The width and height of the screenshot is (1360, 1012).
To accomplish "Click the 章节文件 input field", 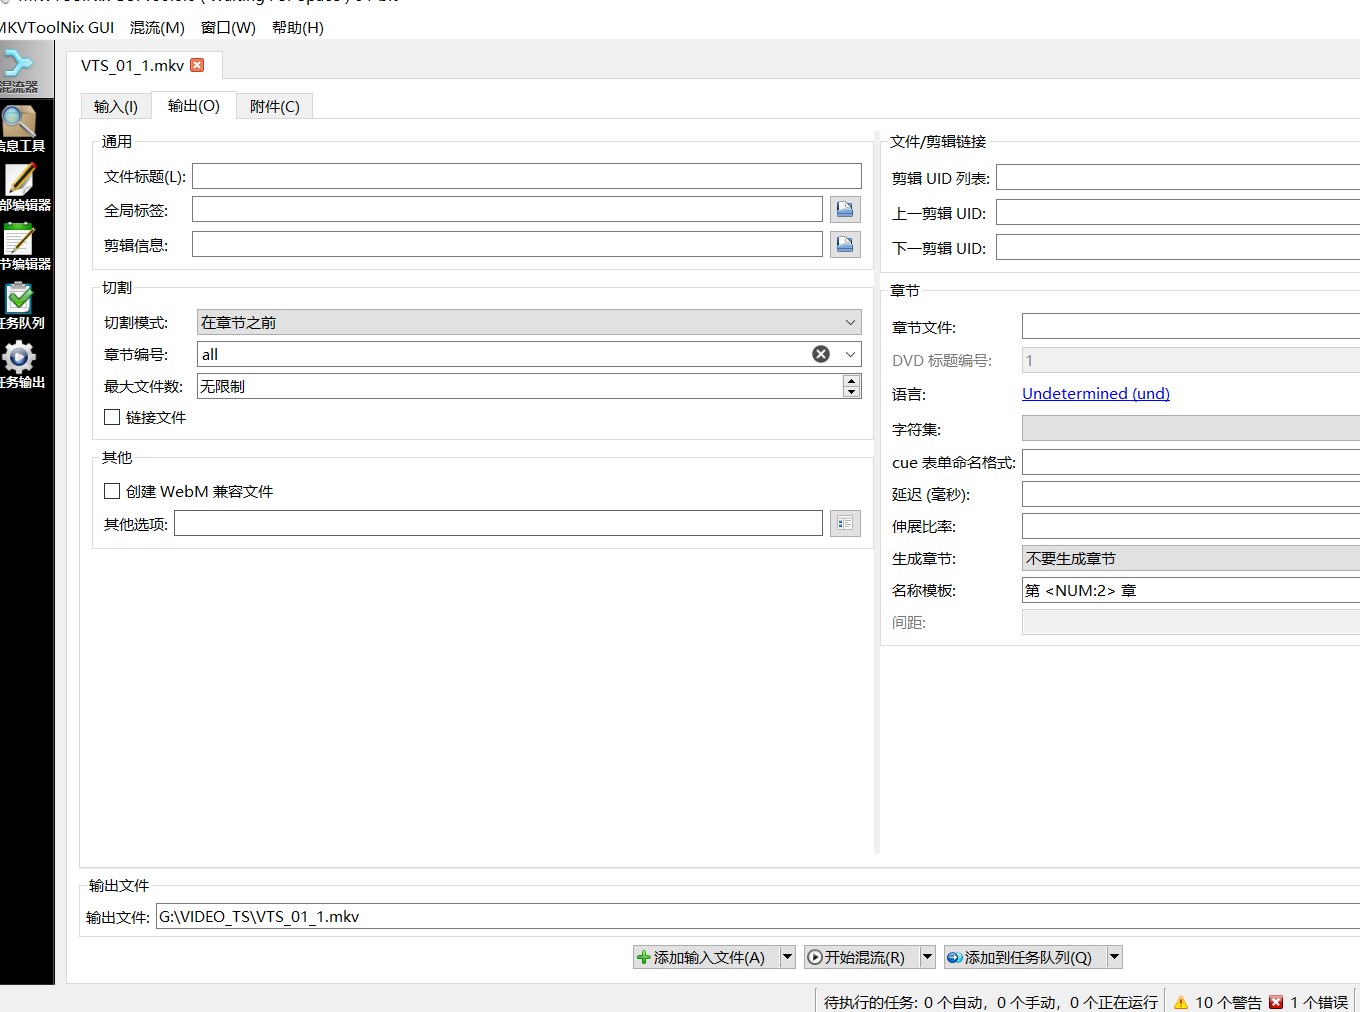I will (x=1191, y=326).
